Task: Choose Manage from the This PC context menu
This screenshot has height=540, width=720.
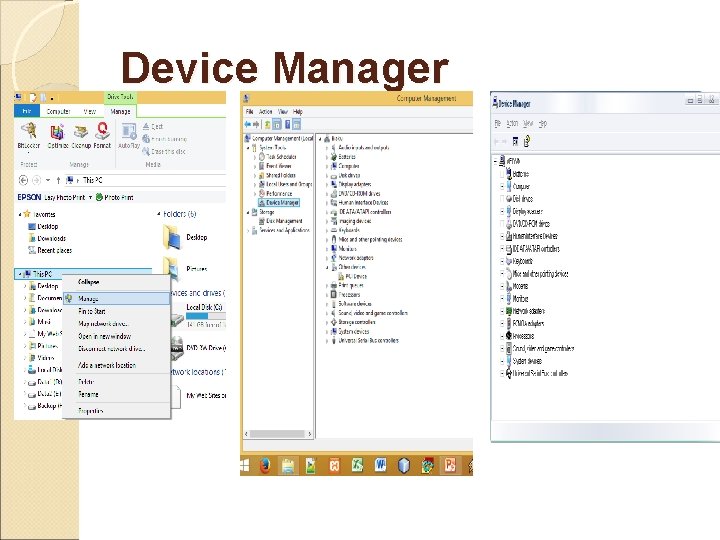Action: coord(117,298)
